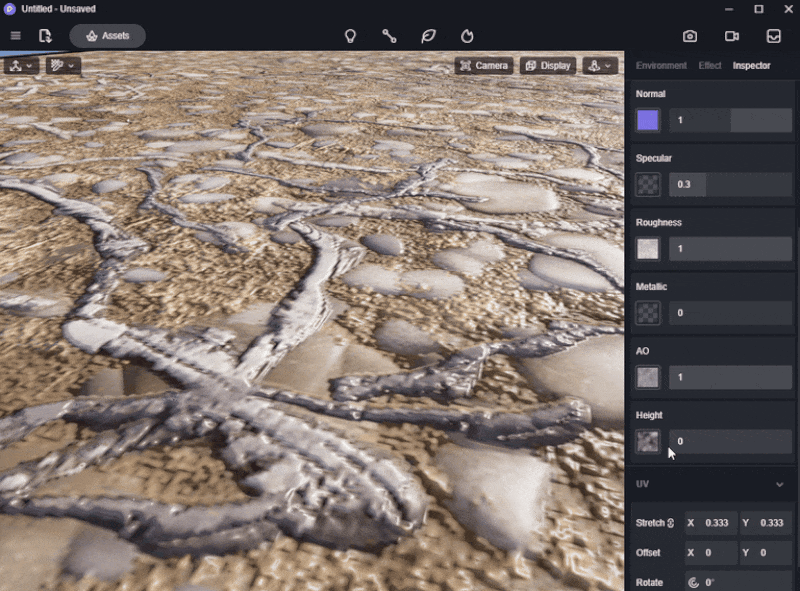Adjust the AO value slider
This screenshot has width=800, height=591.
(730, 377)
